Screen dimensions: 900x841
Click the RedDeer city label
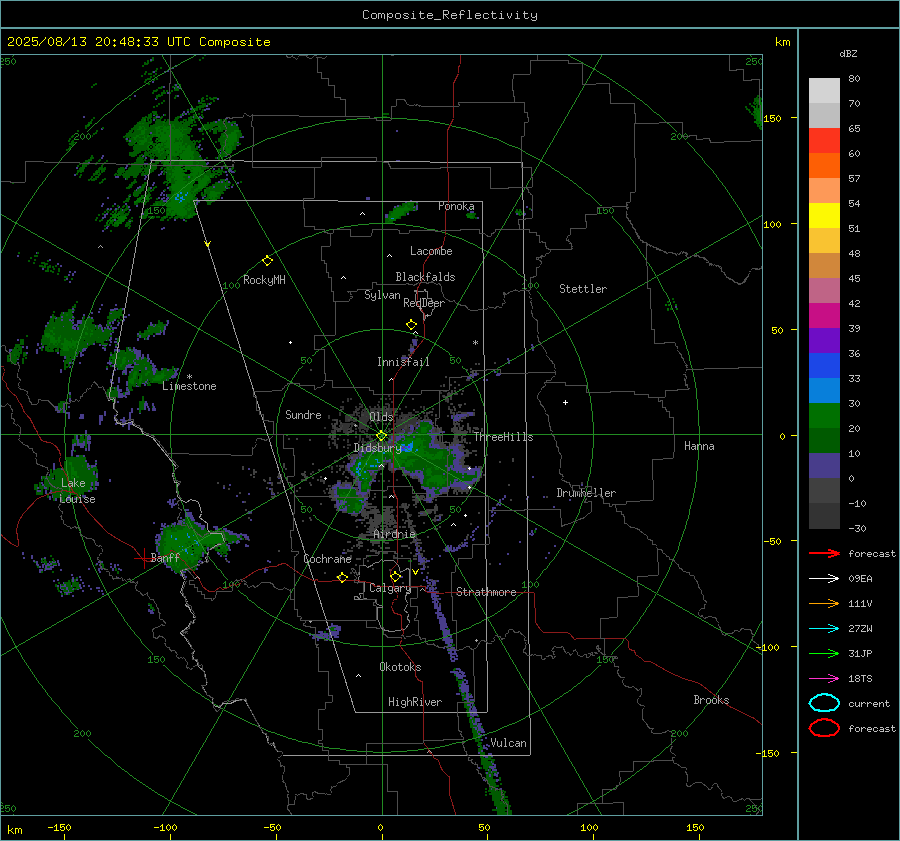coord(424,303)
